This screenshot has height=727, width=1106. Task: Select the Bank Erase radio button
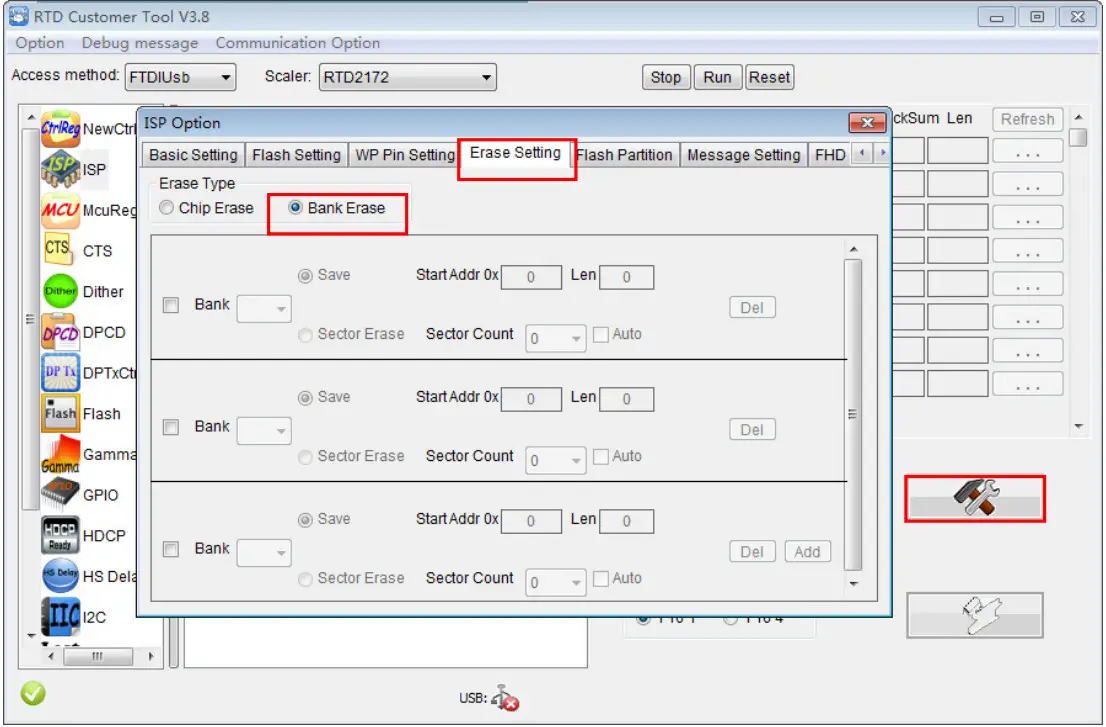tap(296, 207)
